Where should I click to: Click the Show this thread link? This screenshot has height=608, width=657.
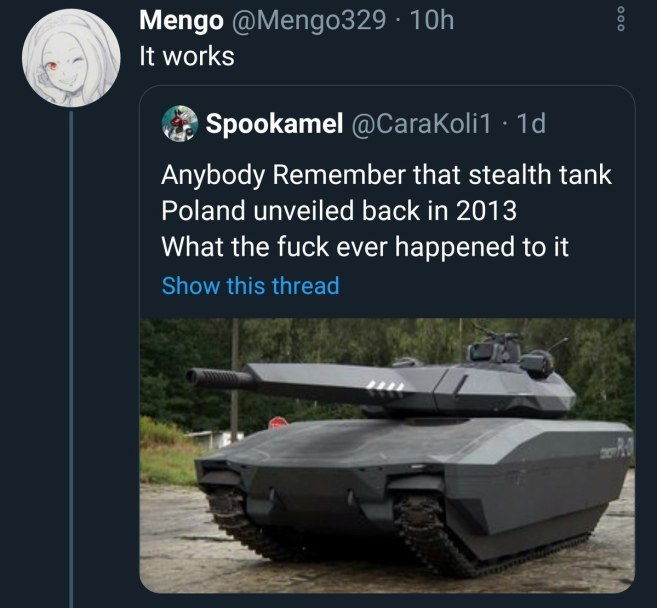pos(250,286)
